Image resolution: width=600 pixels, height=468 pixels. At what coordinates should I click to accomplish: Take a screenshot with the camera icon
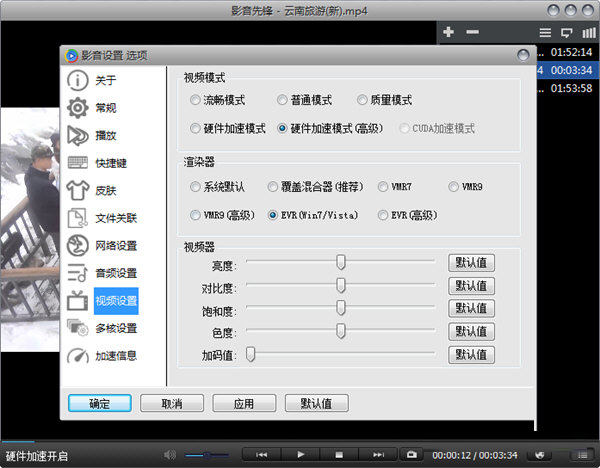411,455
